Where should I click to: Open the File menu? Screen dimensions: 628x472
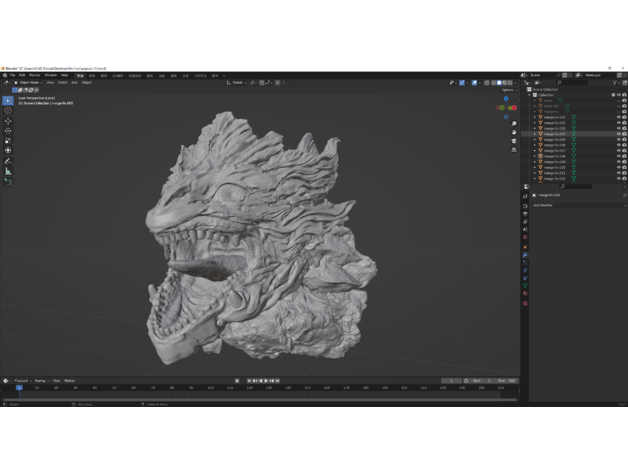tap(13, 74)
